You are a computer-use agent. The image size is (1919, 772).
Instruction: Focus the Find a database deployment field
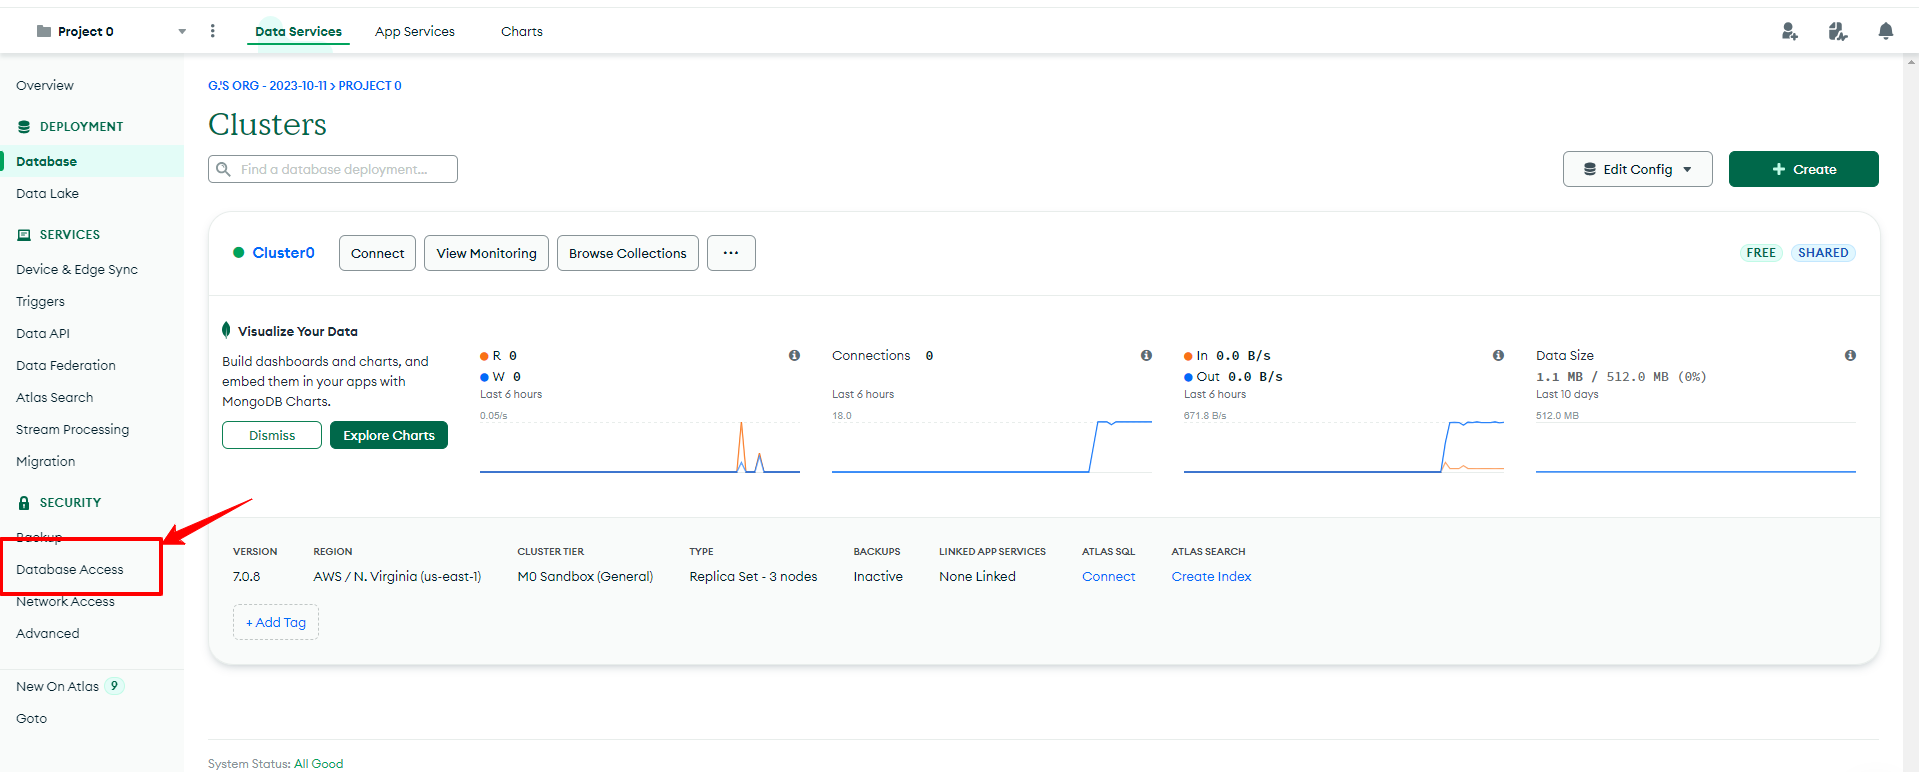(333, 169)
